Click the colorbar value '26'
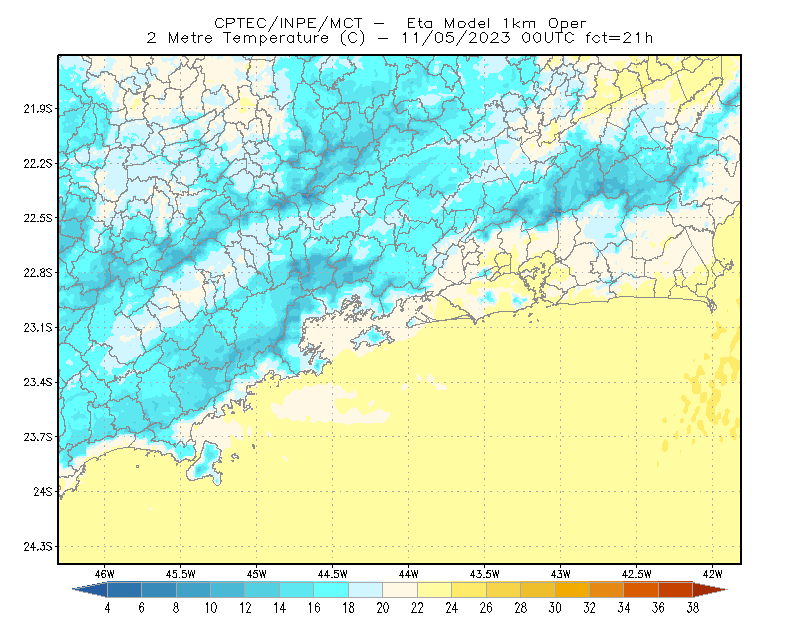 click(486, 608)
